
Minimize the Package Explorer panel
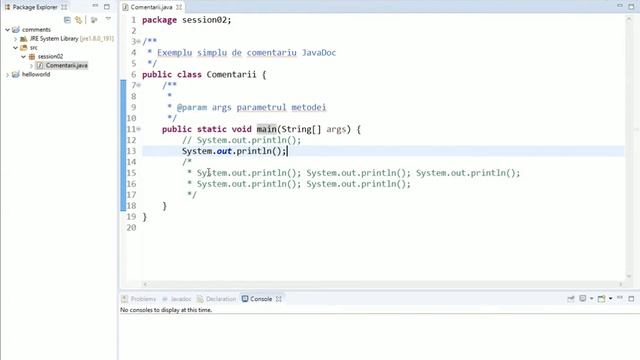pos(95,6)
